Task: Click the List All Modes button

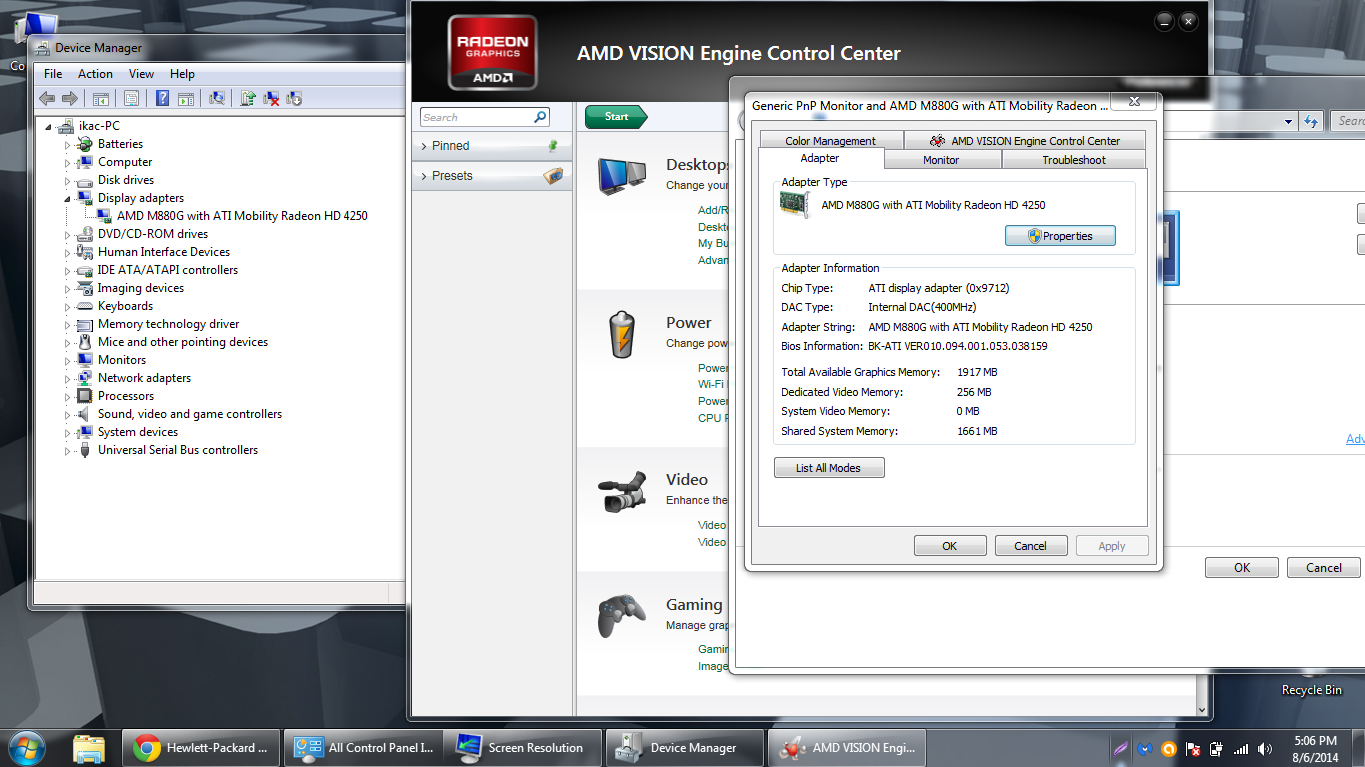Action: (829, 468)
